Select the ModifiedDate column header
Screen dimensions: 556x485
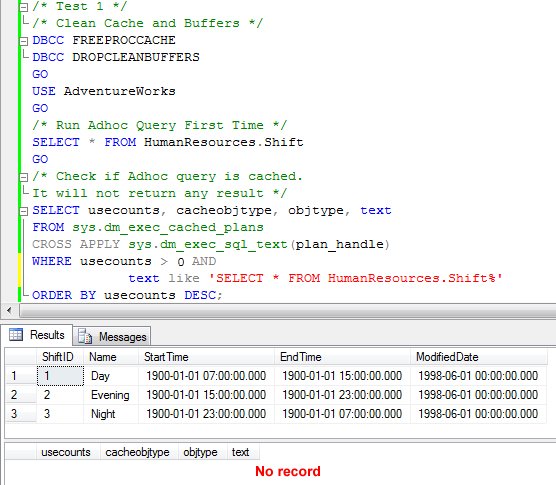[x=478, y=357]
